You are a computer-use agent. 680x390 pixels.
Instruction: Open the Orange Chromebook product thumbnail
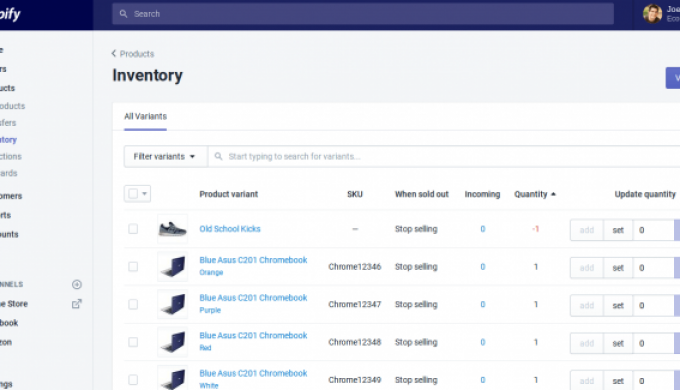pyautogui.click(x=173, y=266)
